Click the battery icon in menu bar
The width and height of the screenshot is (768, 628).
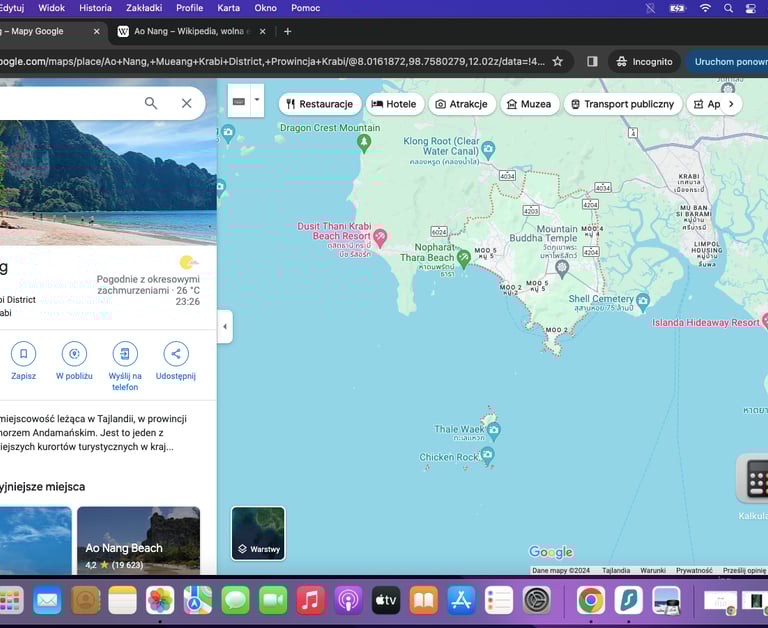tap(677, 8)
